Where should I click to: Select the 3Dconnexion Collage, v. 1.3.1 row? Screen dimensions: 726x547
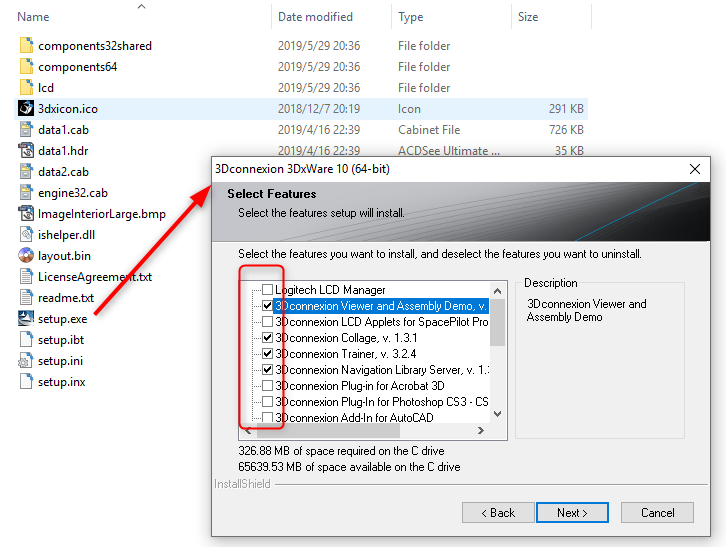(x=346, y=338)
